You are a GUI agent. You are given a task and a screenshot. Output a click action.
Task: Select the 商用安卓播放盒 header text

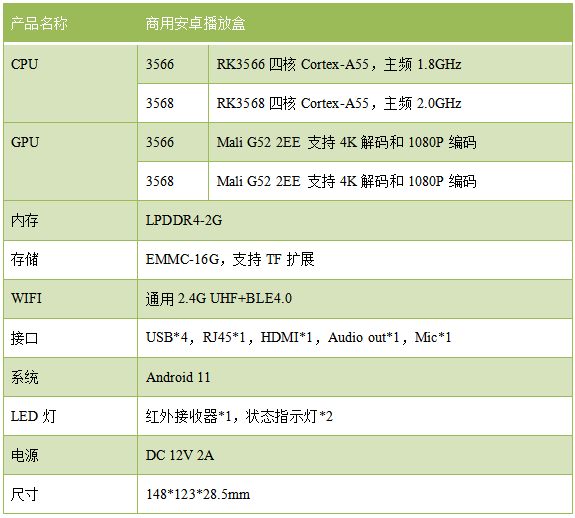click(x=195, y=23)
